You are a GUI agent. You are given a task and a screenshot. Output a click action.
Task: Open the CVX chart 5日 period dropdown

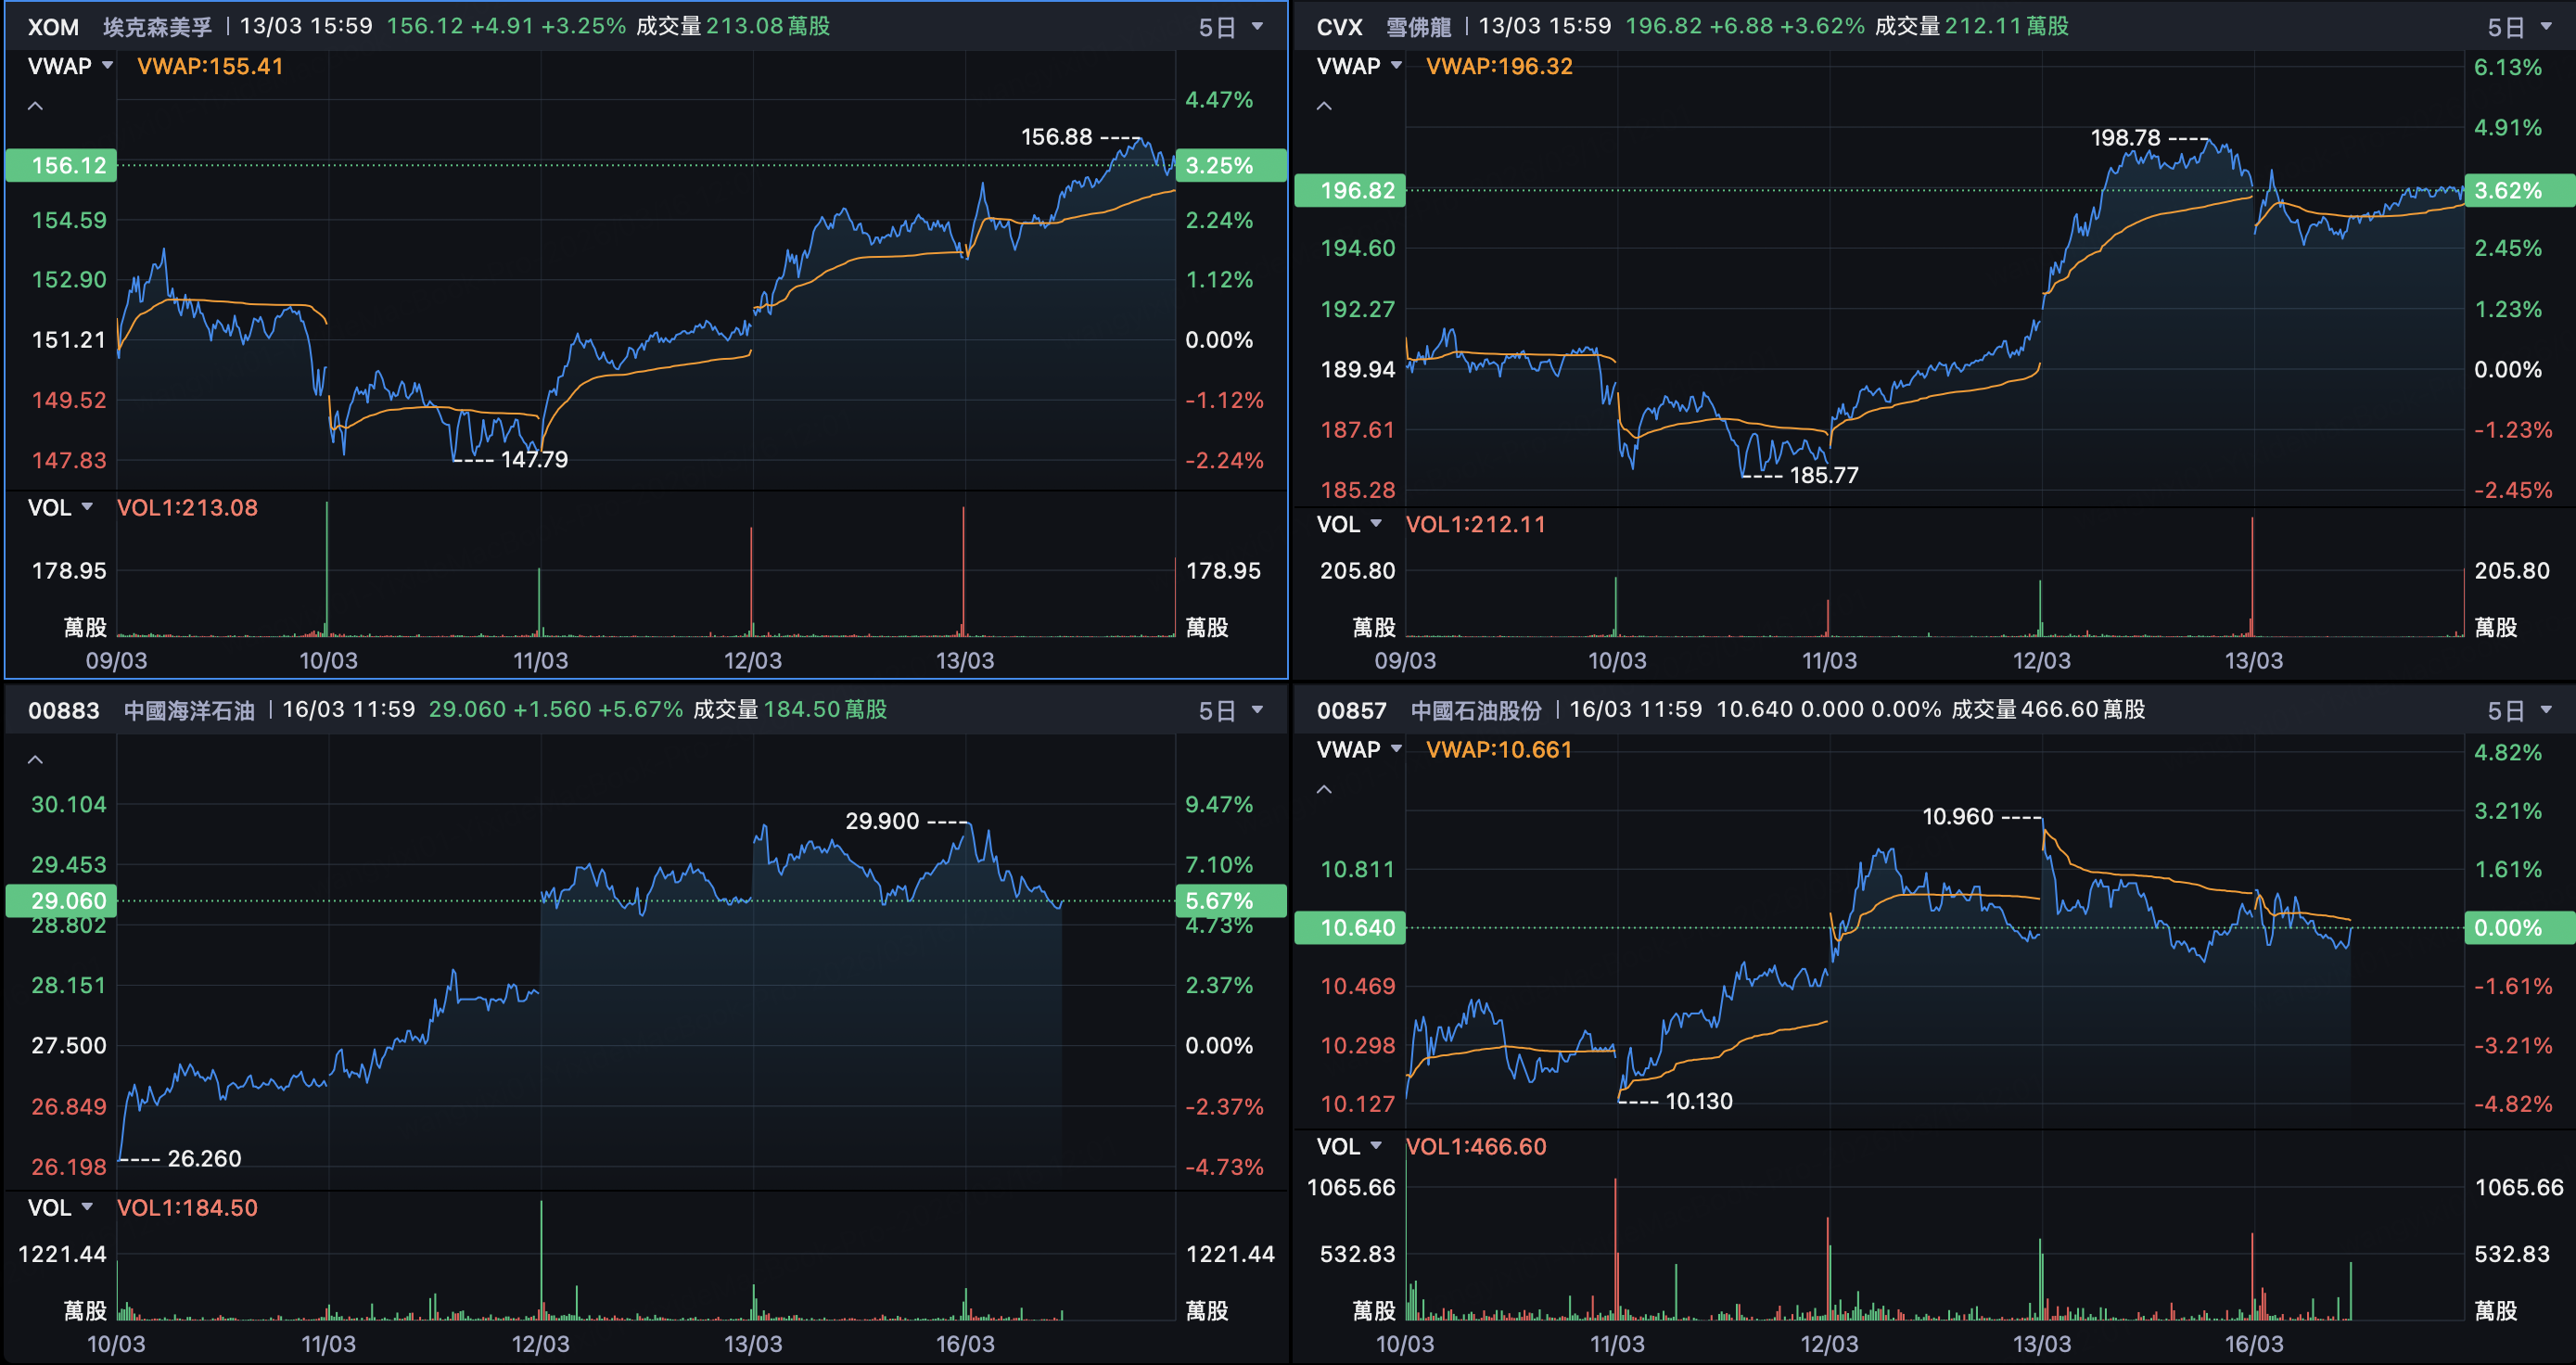[2518, 27]
